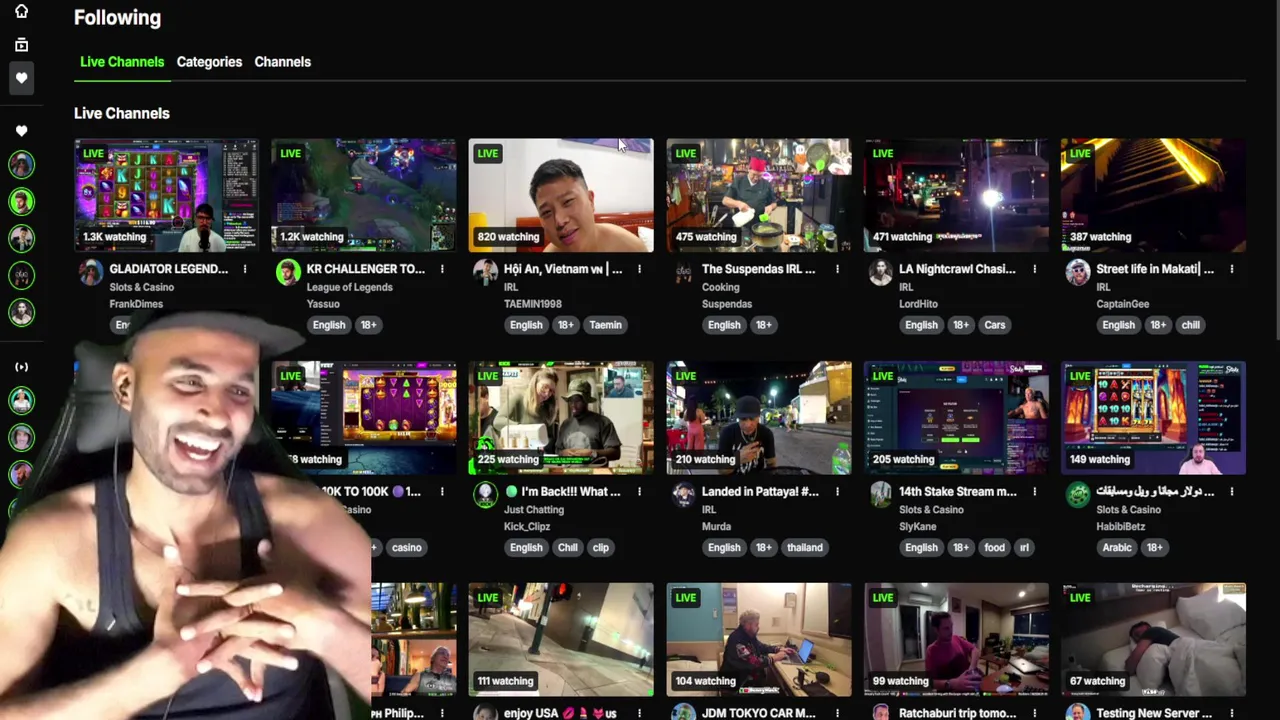Open the League of Legends category link
The width and height of the screenshot is (1280, 720).
(349, 287)
